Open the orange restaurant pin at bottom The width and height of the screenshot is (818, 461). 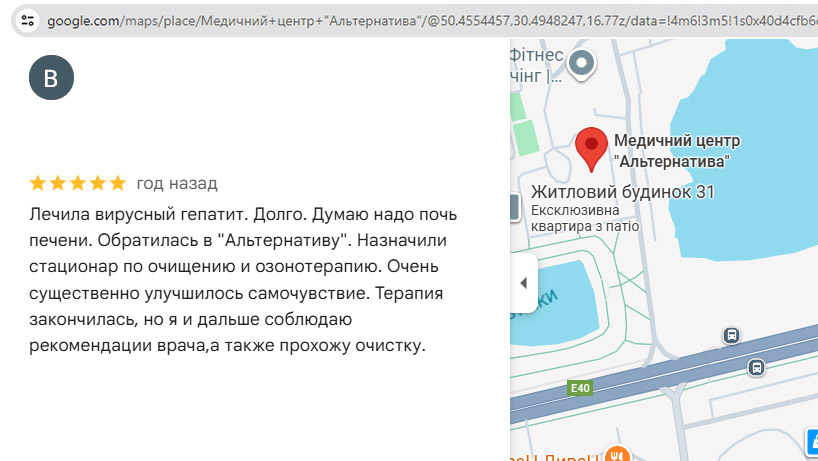click(617, 453)
